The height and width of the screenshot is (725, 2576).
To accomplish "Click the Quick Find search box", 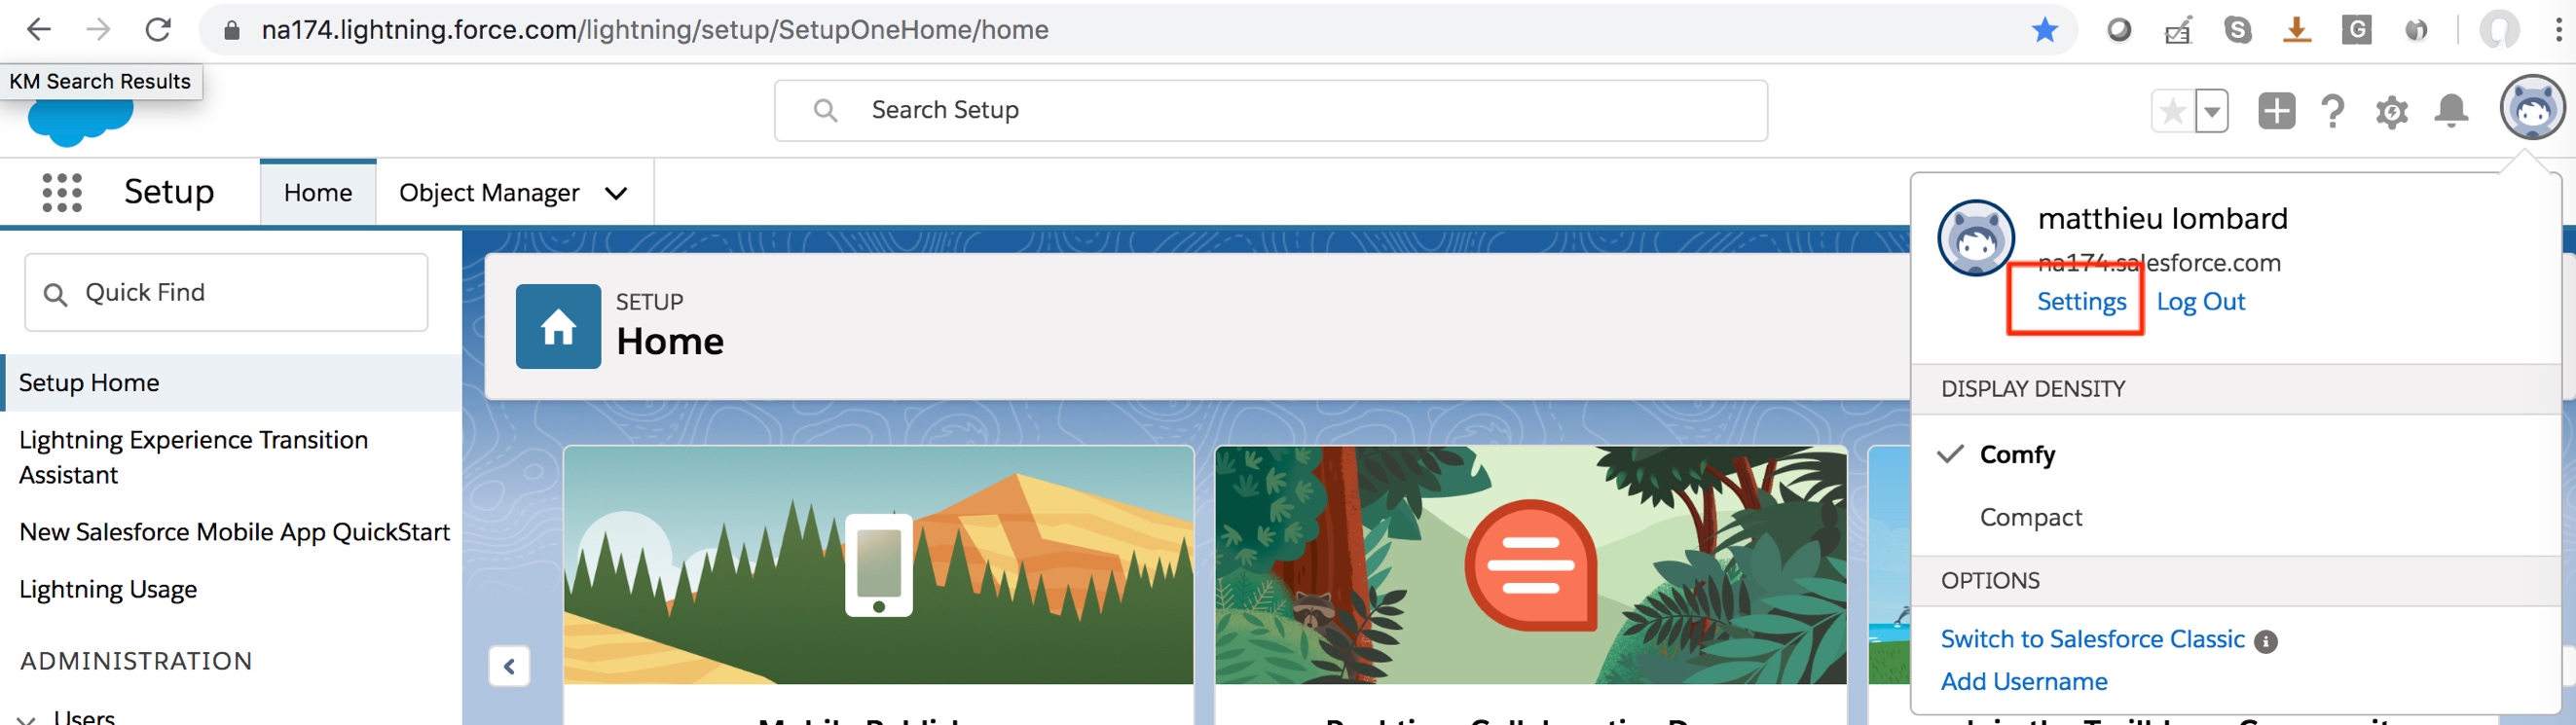I will 226,292.
